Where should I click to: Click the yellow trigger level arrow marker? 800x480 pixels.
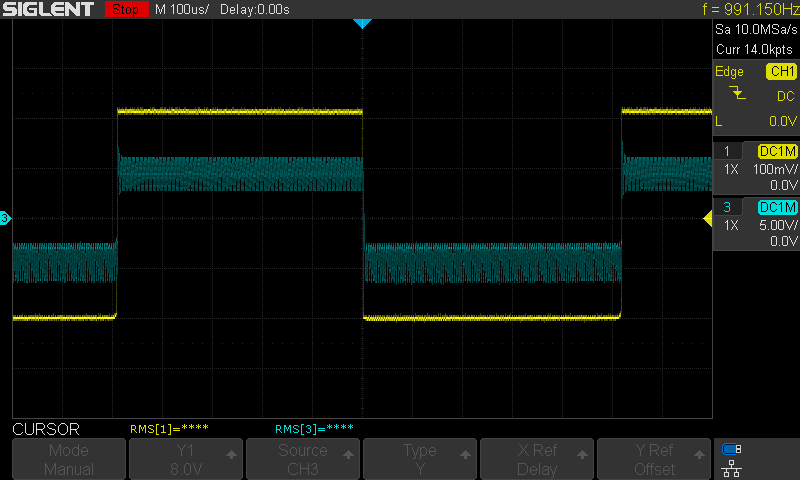coord(708,219)
